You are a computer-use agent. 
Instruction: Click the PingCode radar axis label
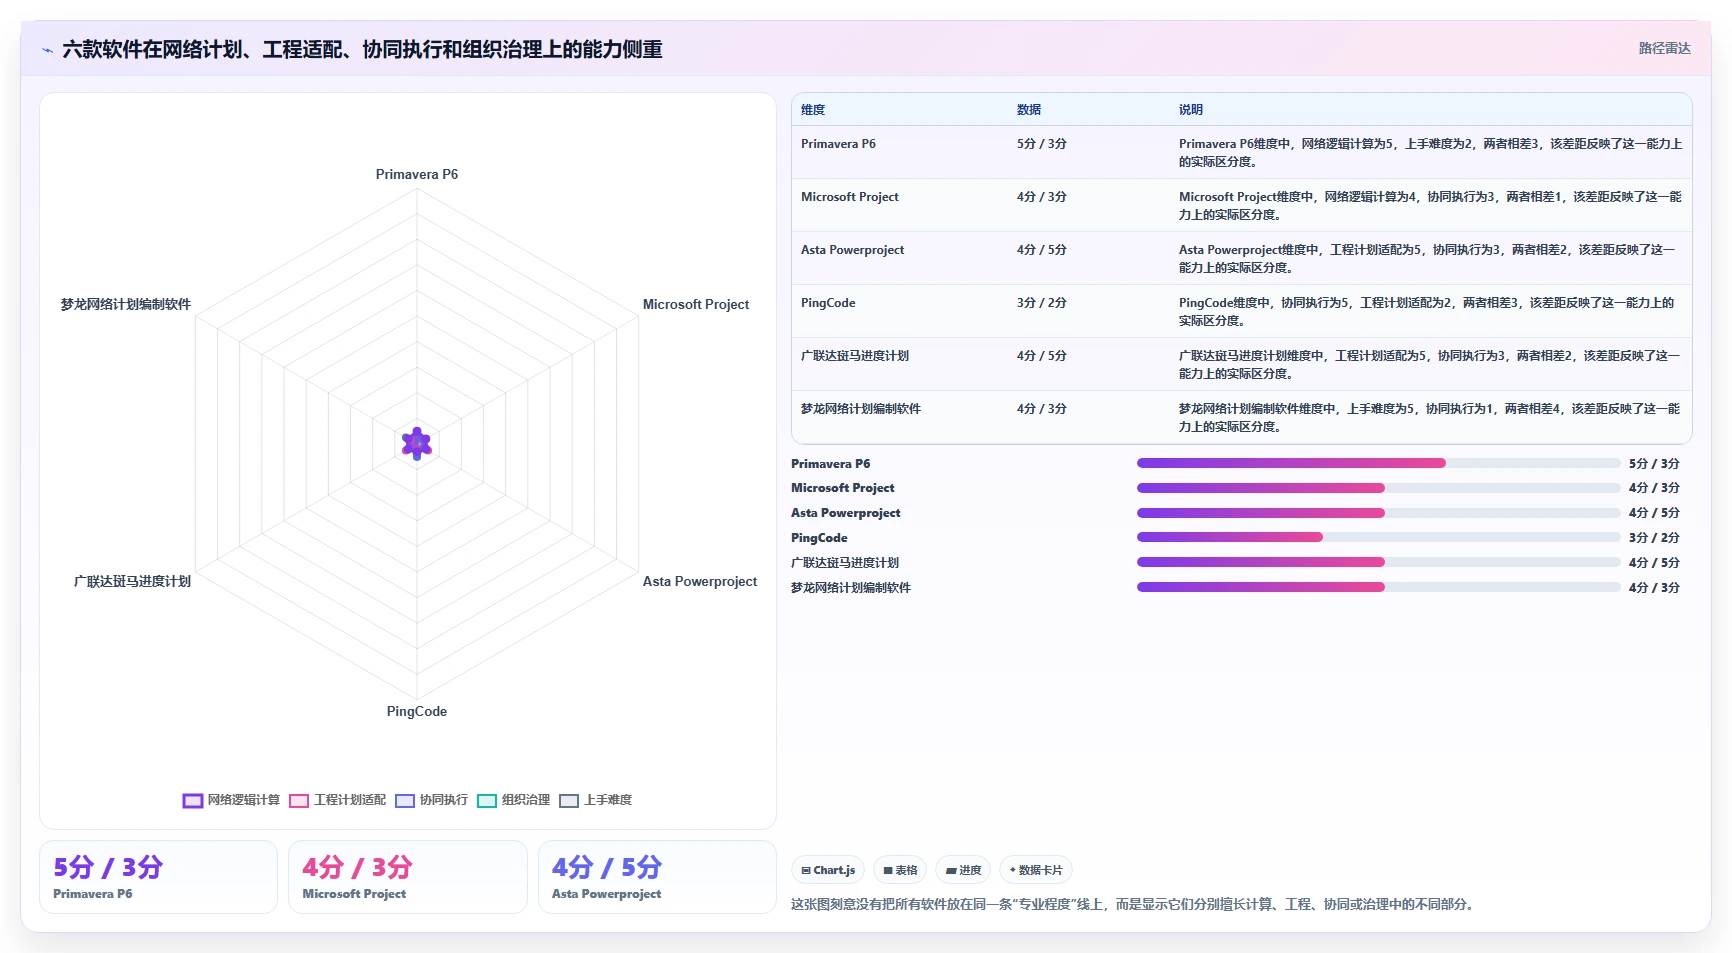(417, 711)
